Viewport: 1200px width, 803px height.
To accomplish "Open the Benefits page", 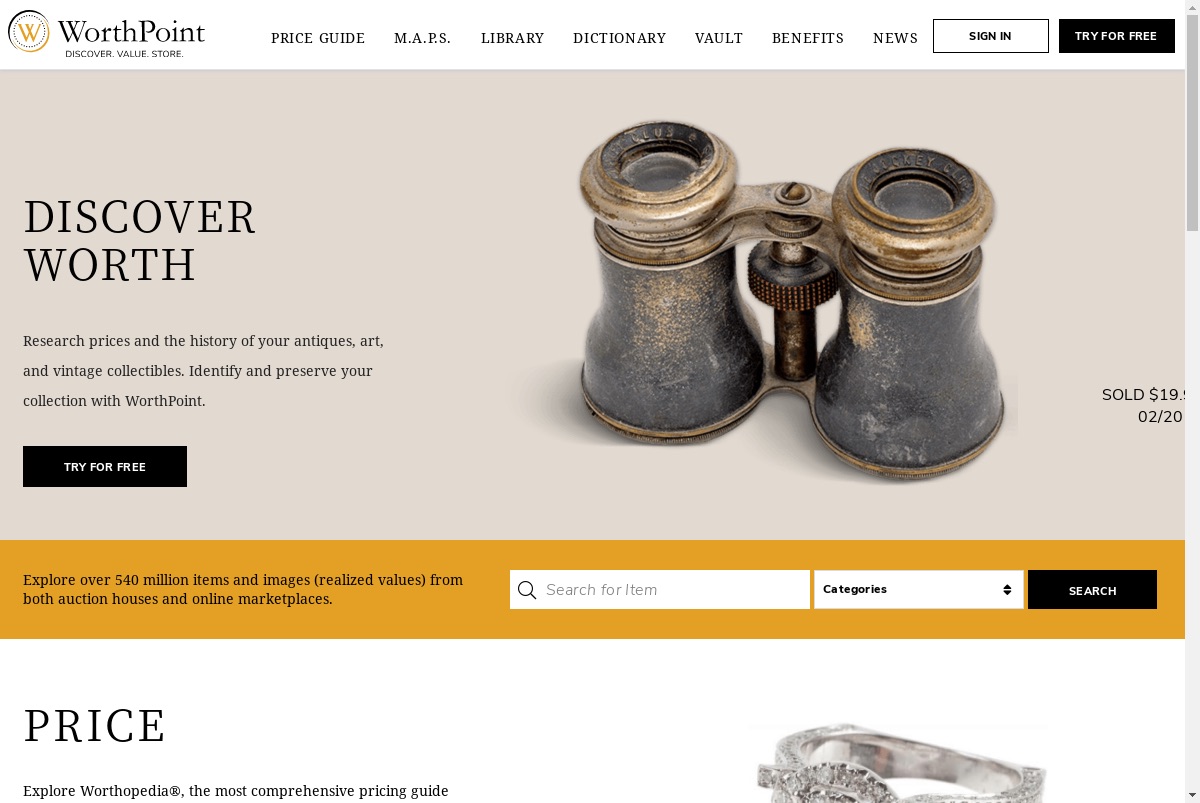I will (808, 38).
